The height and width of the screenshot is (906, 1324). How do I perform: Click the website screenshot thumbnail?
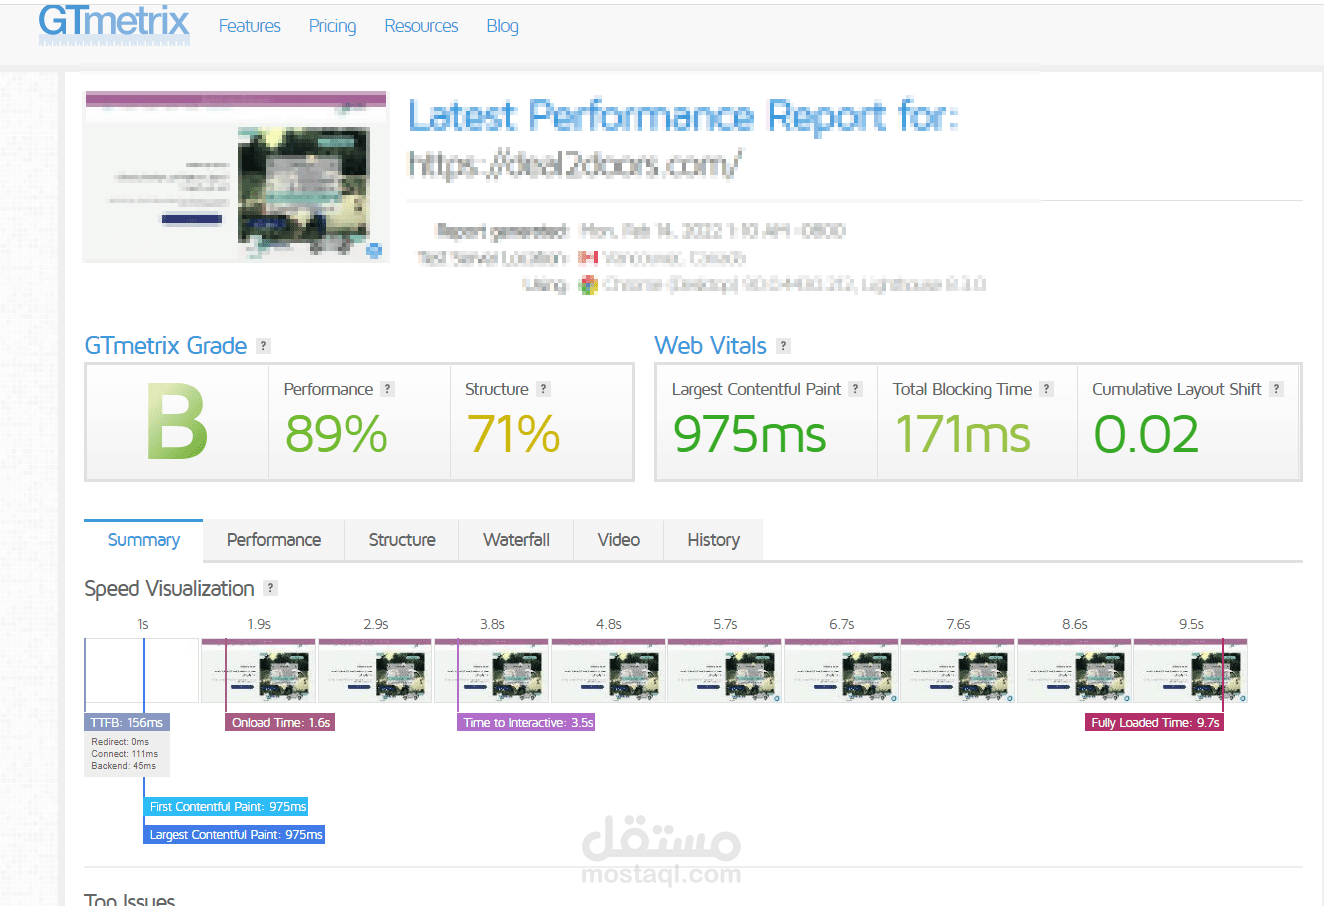click(236, 176)
